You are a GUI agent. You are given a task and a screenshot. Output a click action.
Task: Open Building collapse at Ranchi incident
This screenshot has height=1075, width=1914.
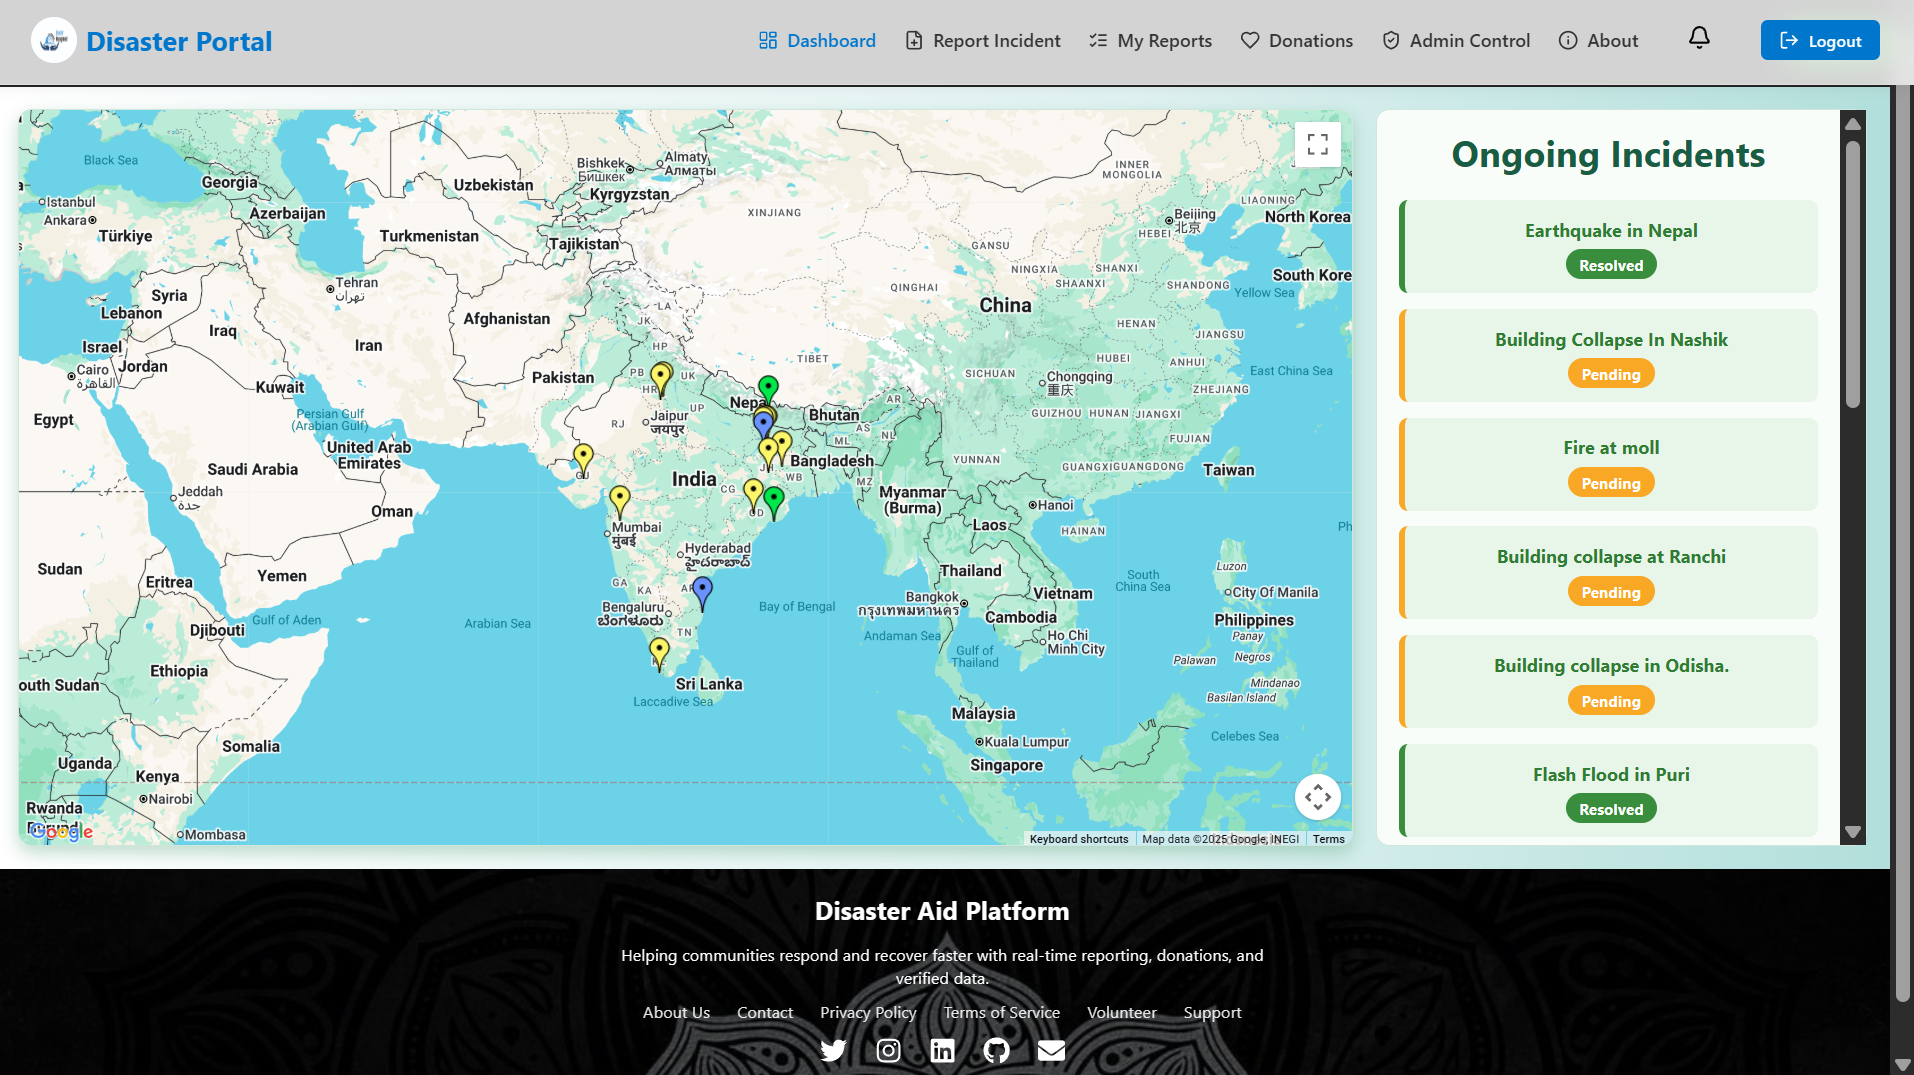tap(1610, 572)
